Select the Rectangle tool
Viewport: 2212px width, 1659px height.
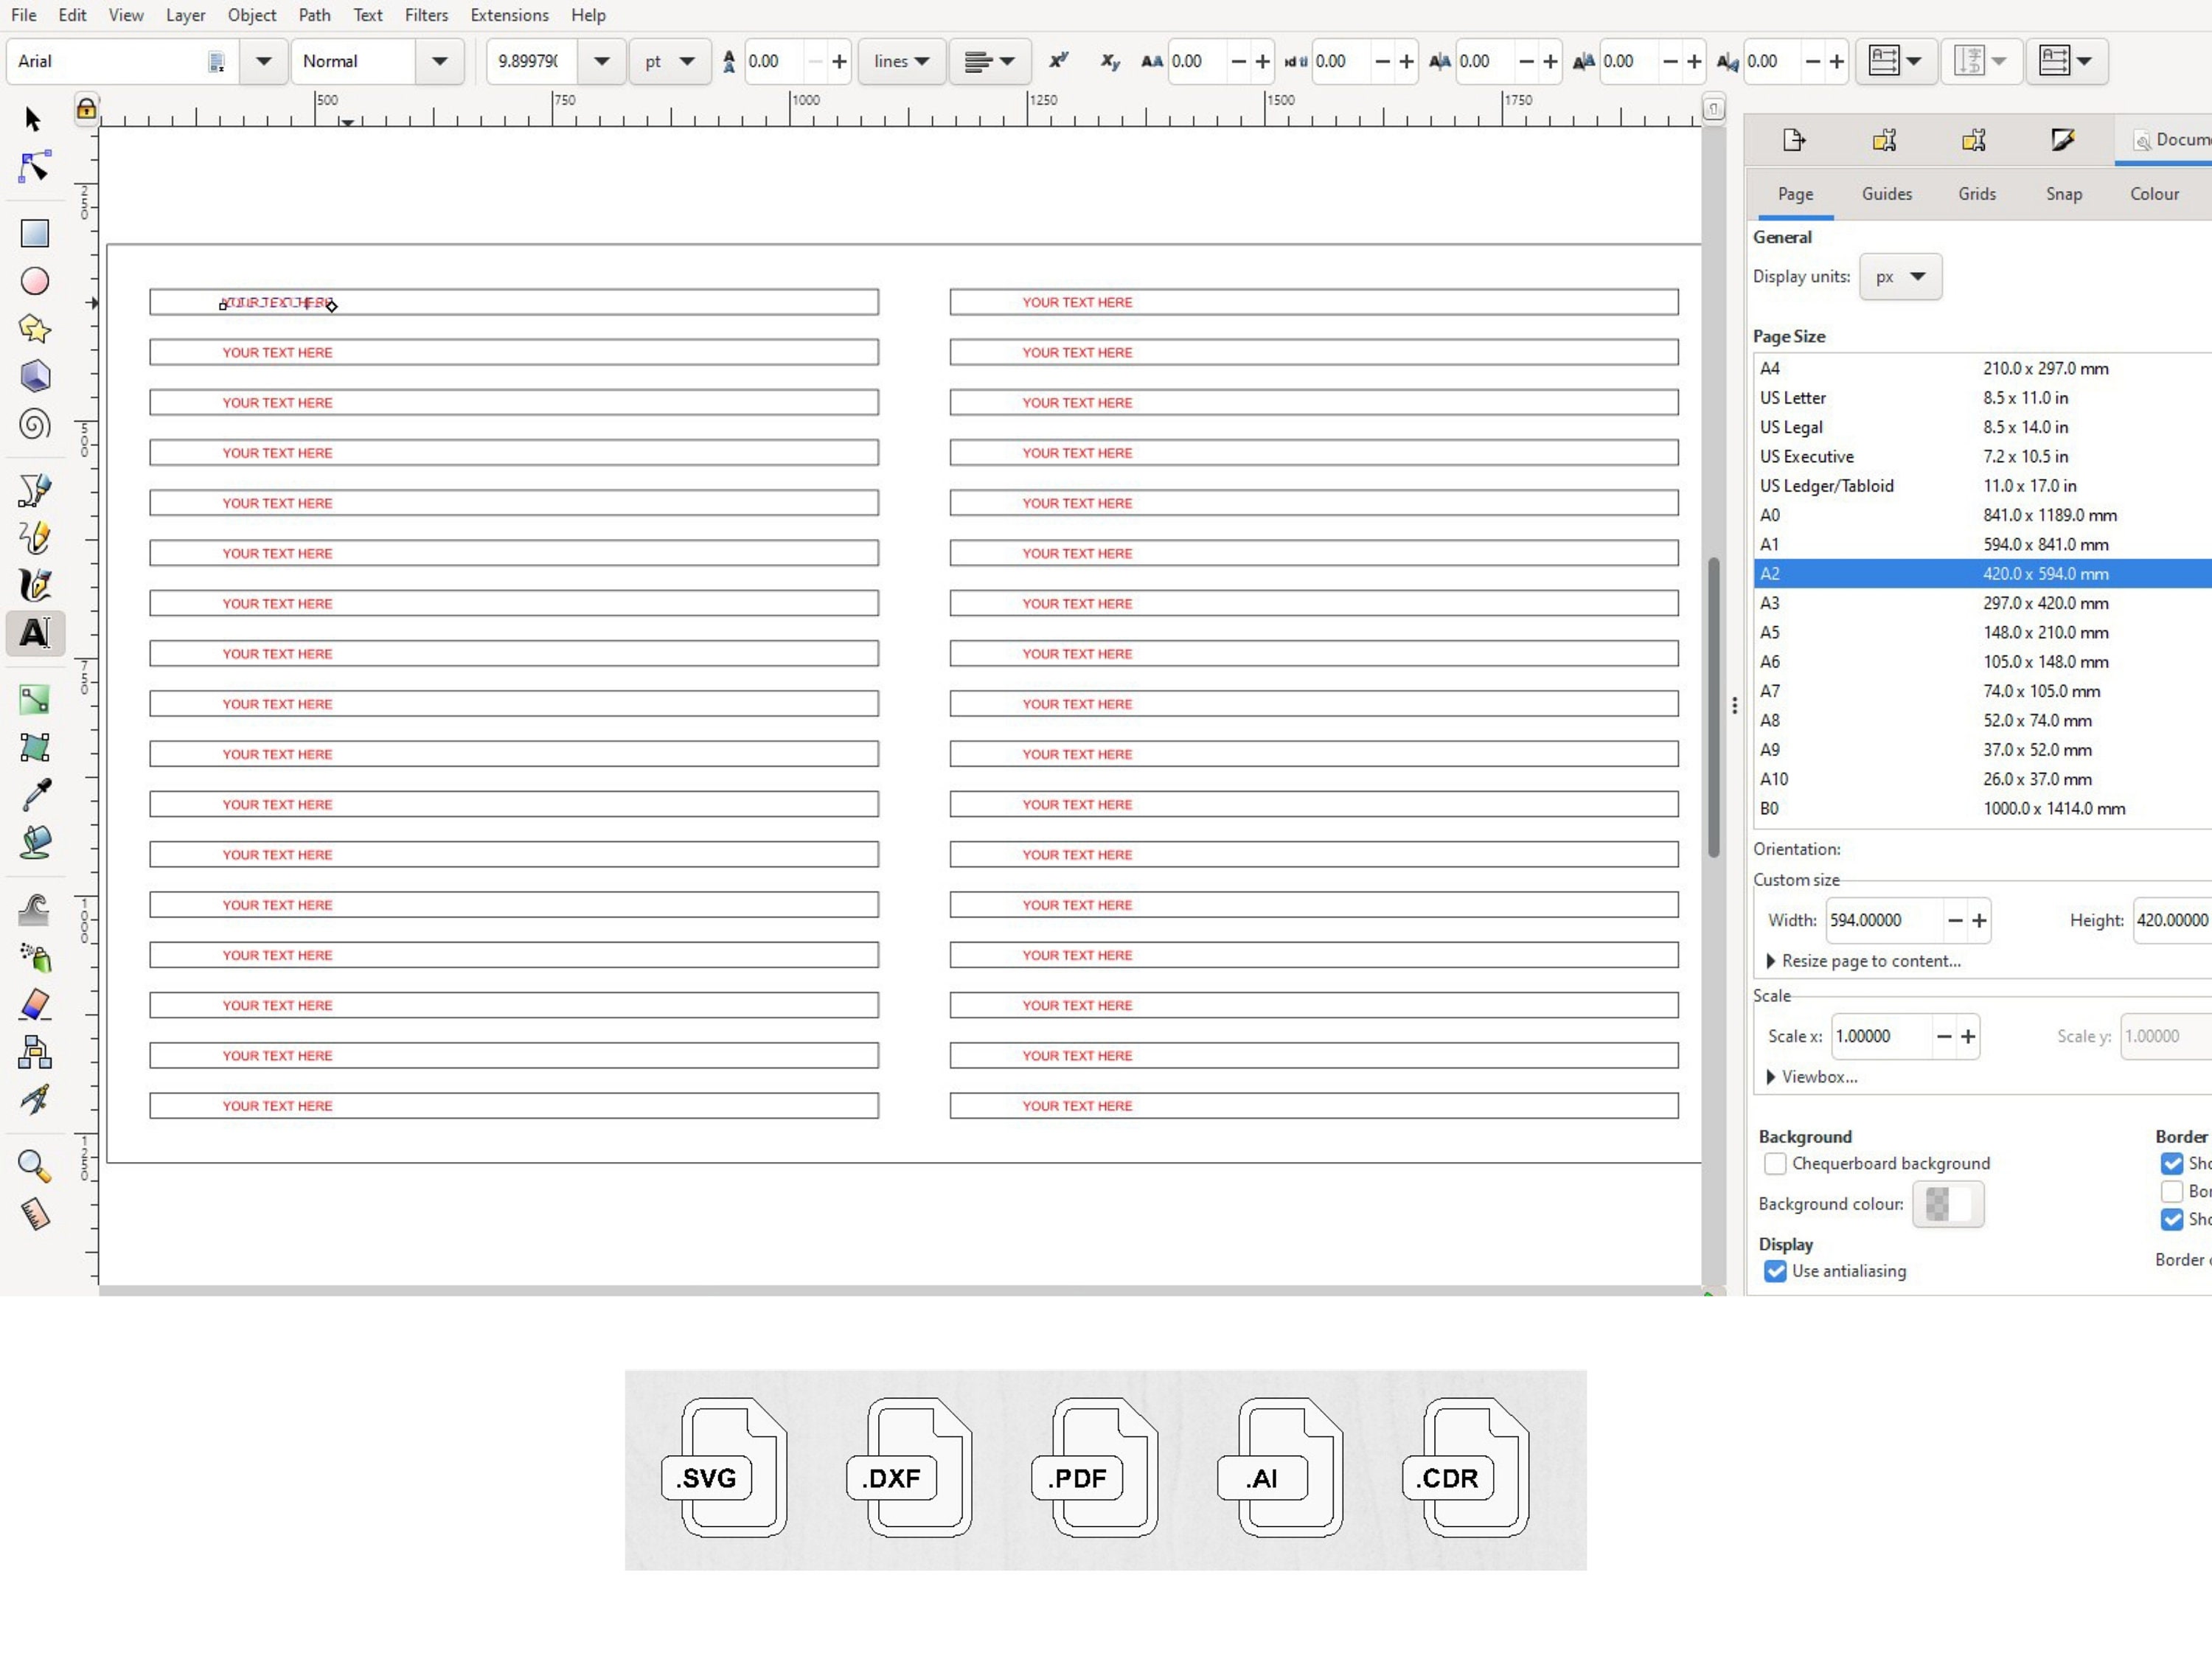[x=35, y=234]
